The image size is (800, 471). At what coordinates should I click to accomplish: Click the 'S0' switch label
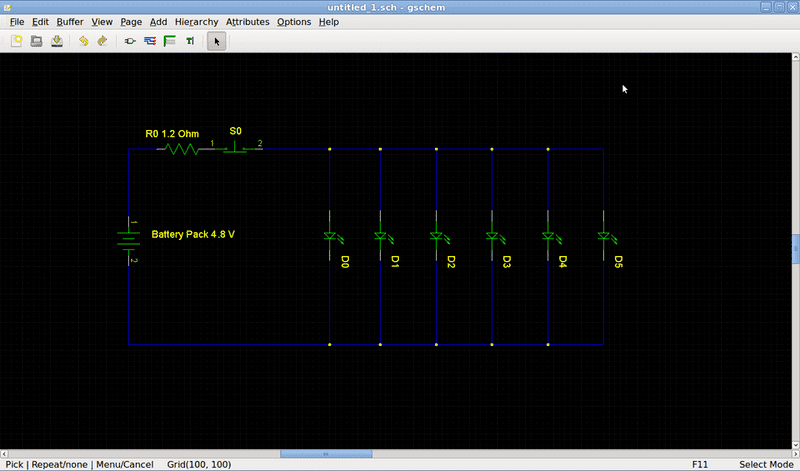[235, 131]
